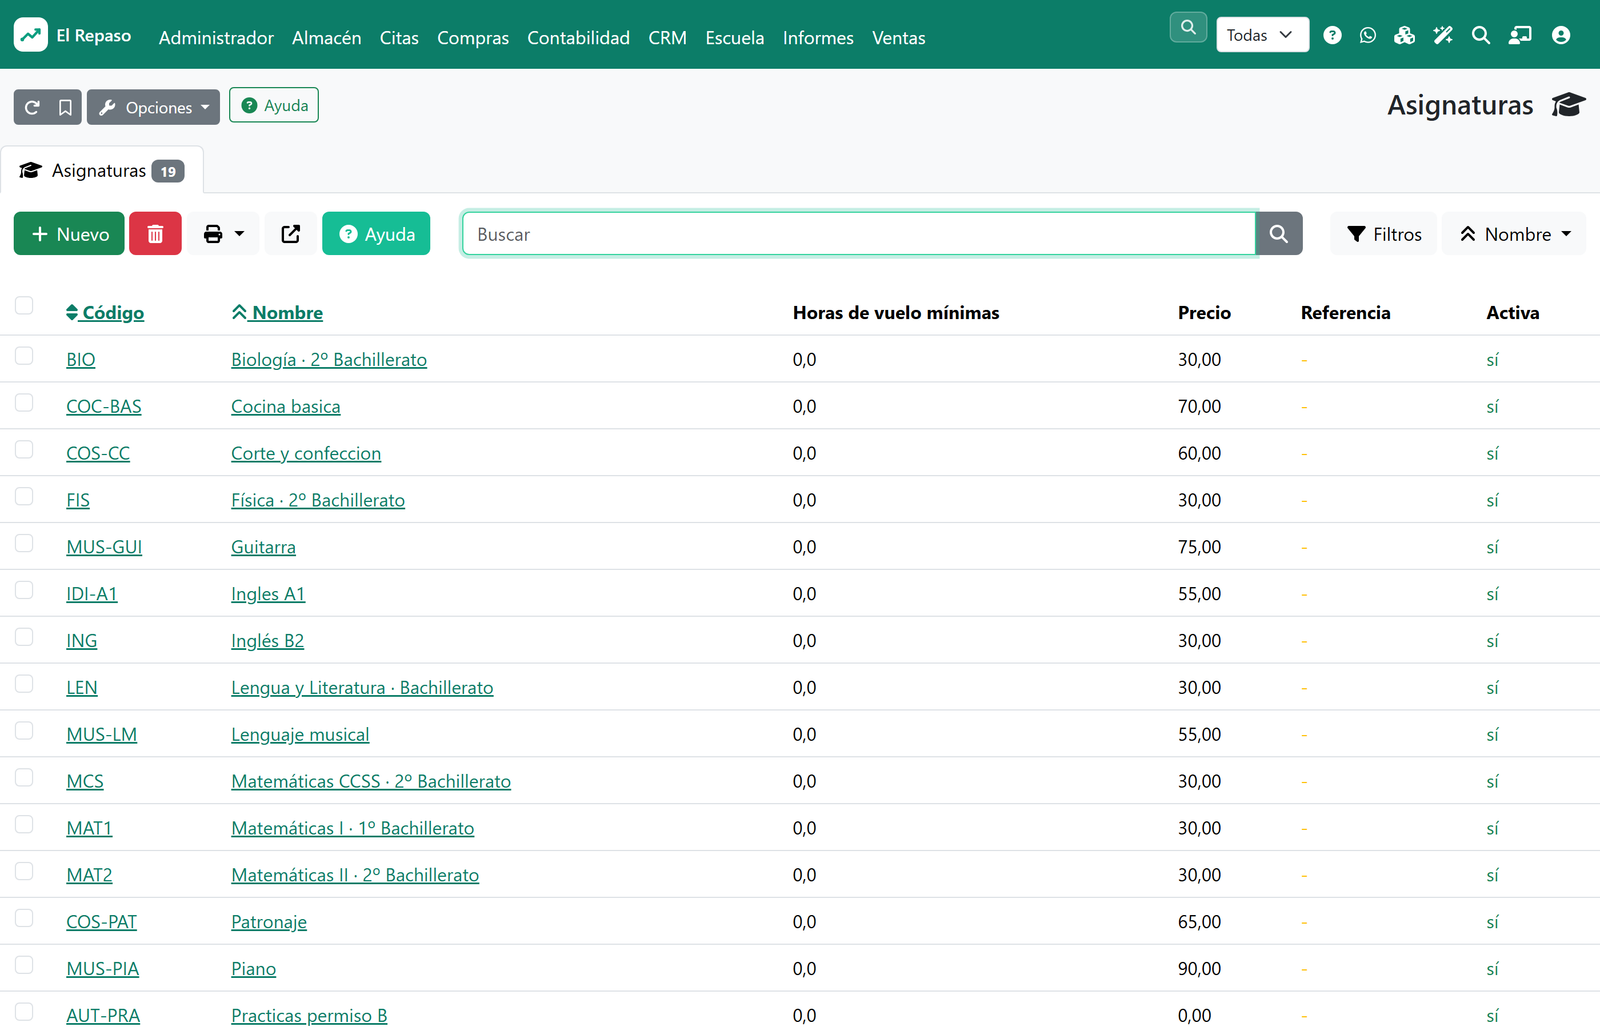Click the 75,00 price in the Guitarra row

pos(1199,547)
